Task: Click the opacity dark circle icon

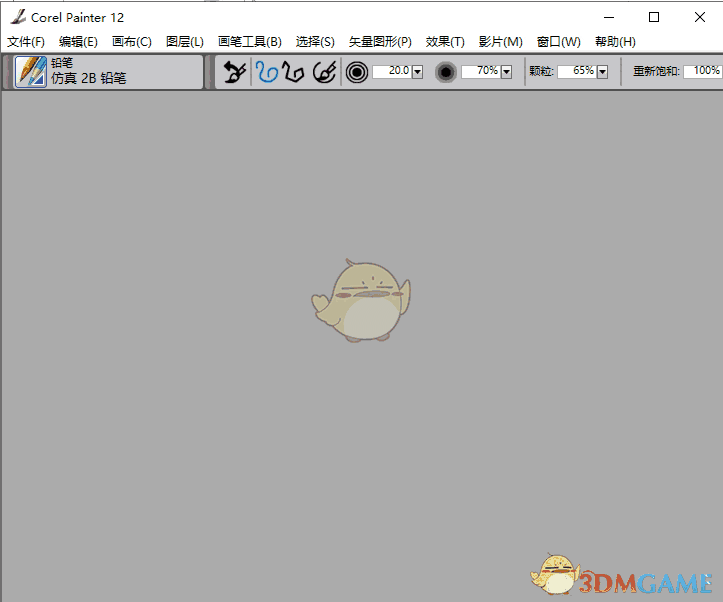Action: click(x=445, y=72)
